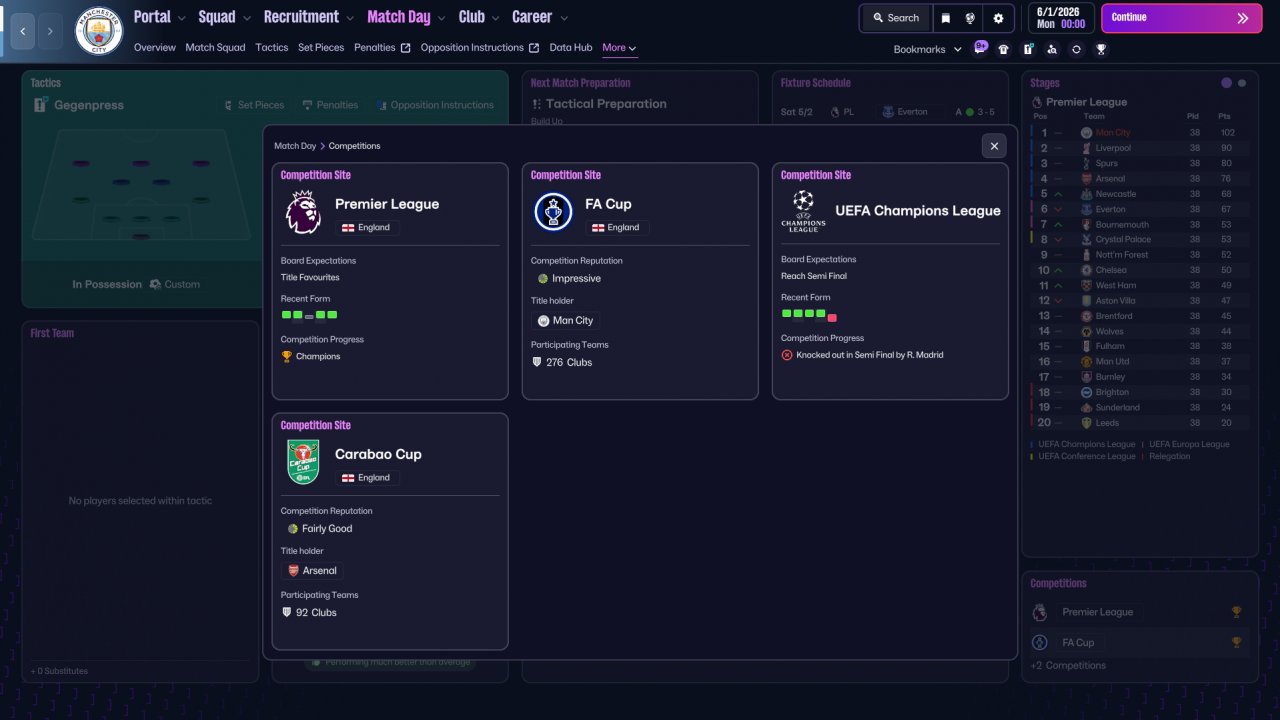Click the Liverpool row in league table
This screenshot has height=720, width=1280.
click(1140, 148)
